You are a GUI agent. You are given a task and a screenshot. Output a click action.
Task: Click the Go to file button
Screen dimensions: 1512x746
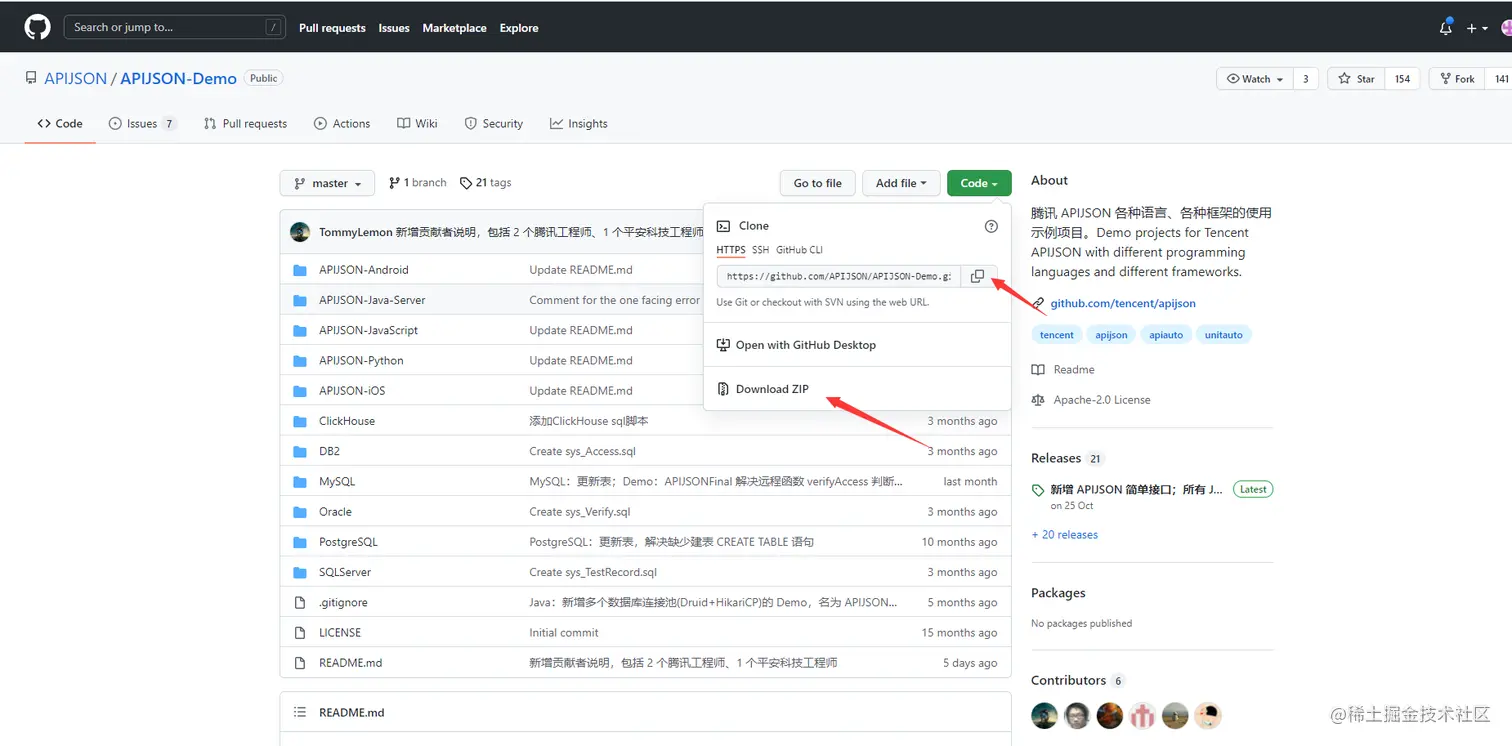coord(818,183)
